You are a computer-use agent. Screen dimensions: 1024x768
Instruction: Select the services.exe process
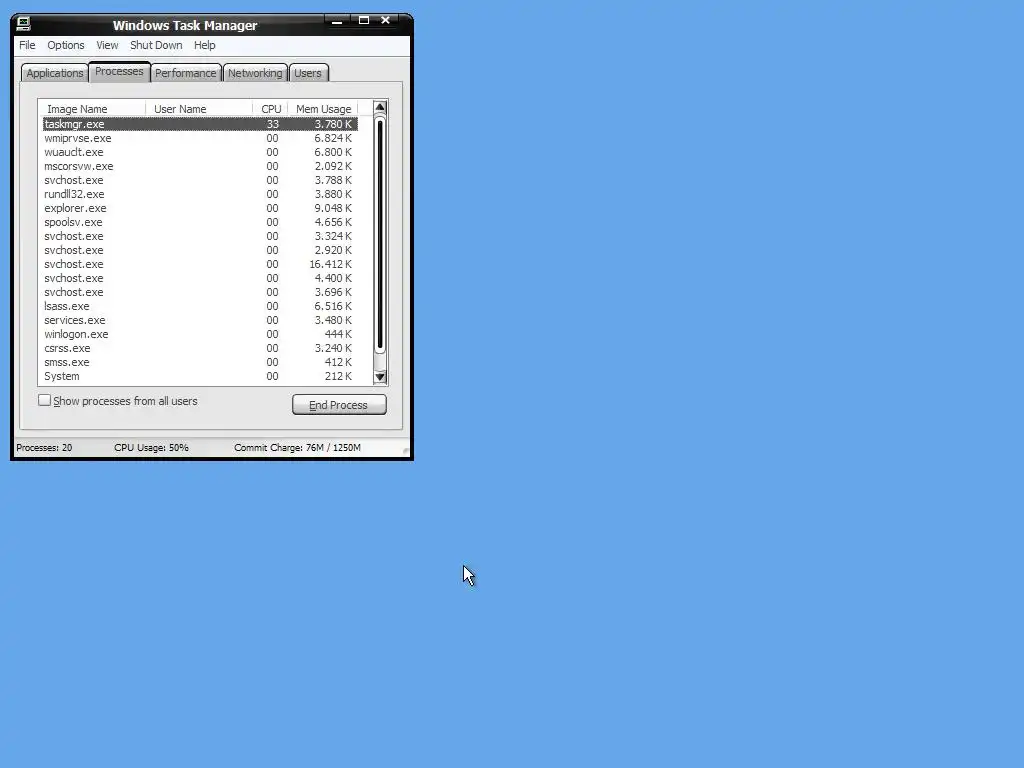[200, 320]
